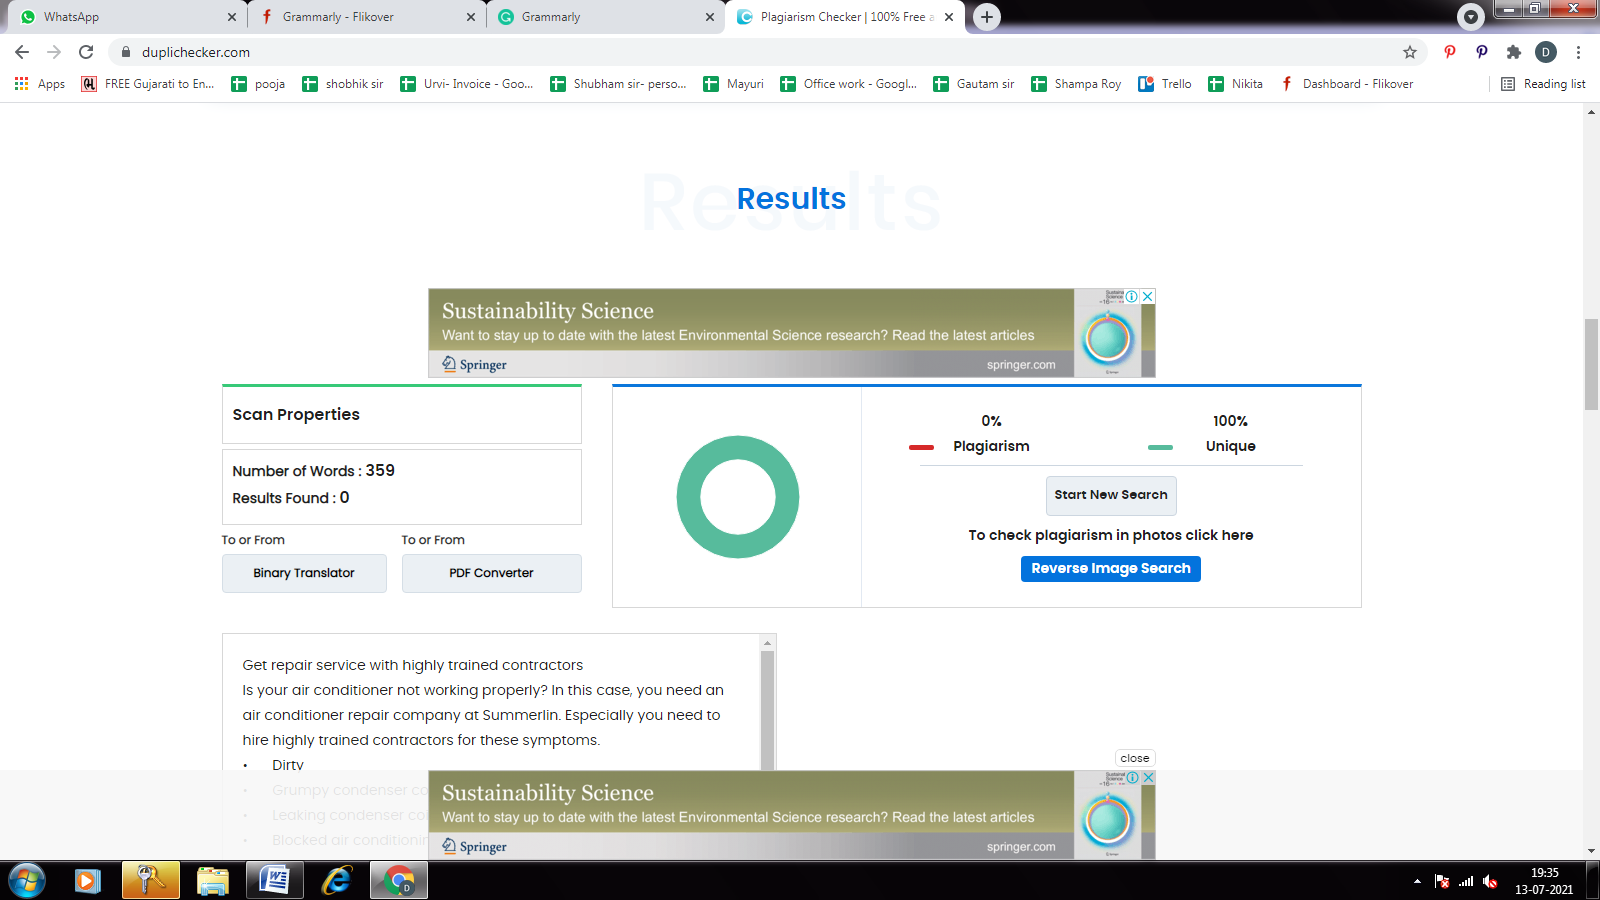Click the close label above bottom ad

pos(1135,758)
